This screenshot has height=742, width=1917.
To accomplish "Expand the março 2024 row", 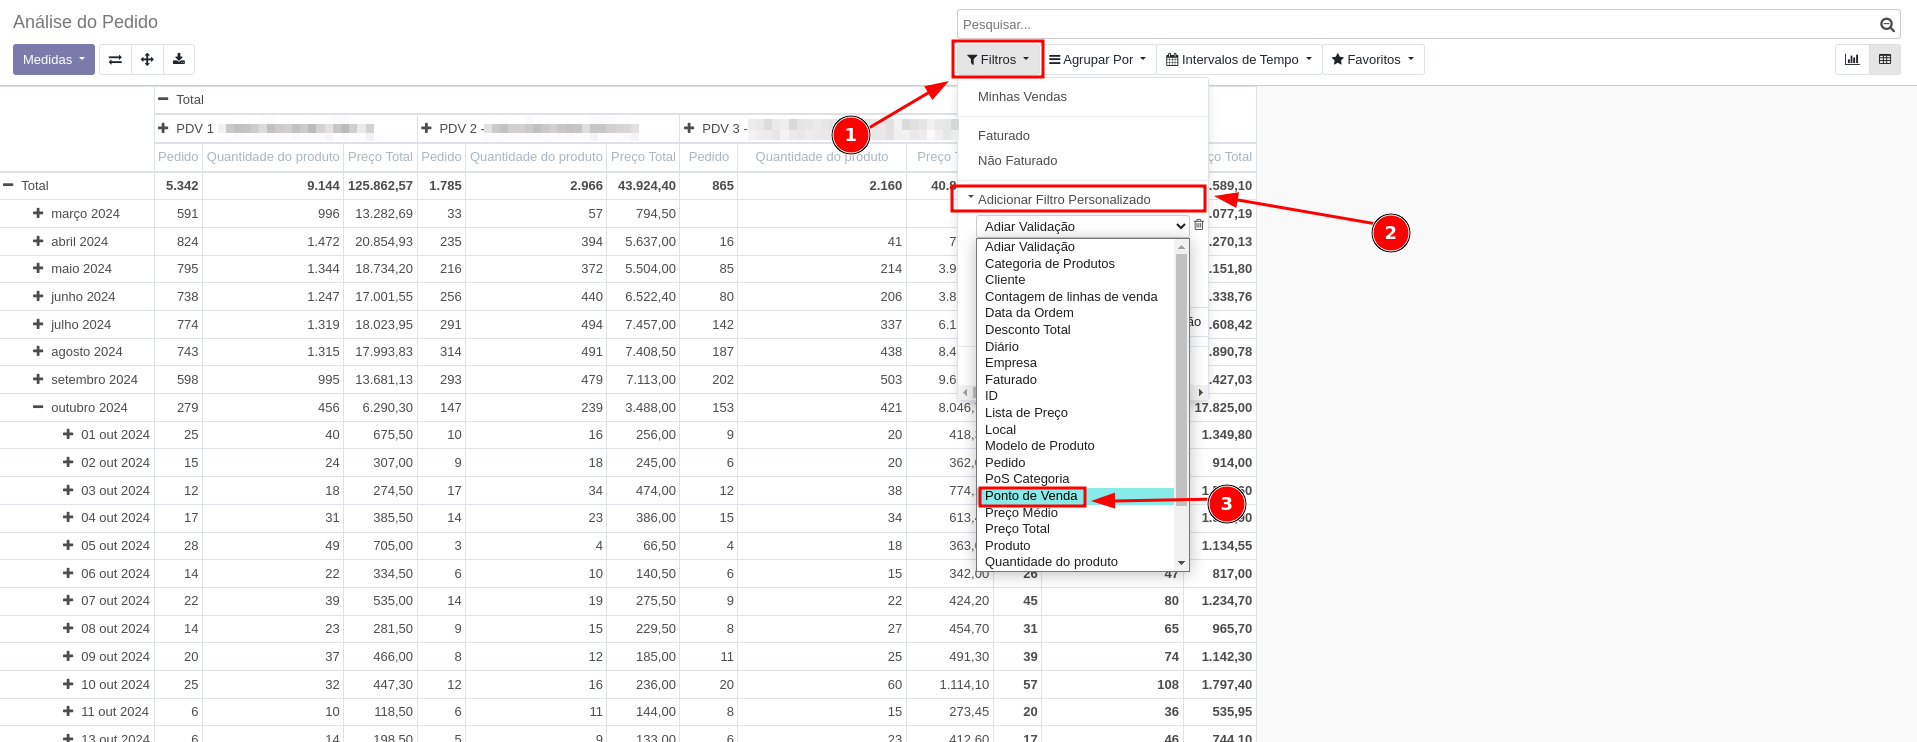I will (x=38, y=213).
